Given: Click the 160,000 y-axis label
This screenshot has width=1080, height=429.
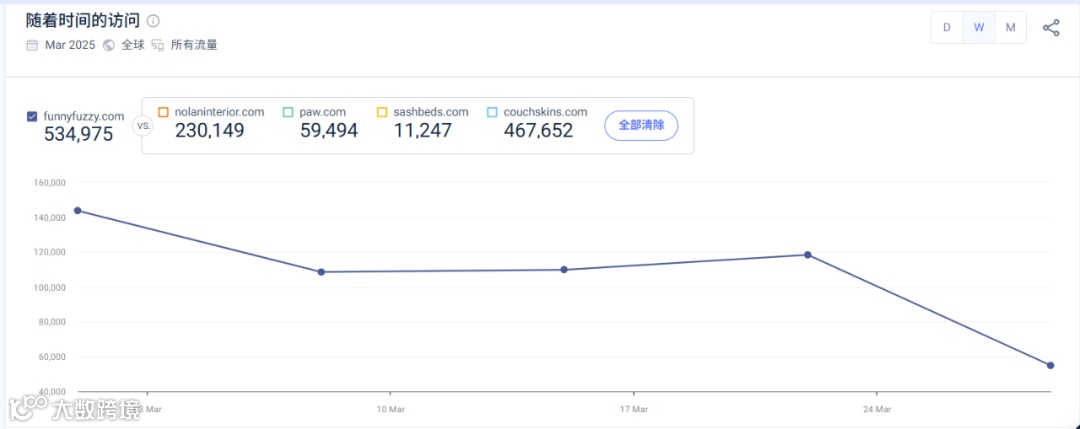Looking at the screenshot, I should click(49, 183).
